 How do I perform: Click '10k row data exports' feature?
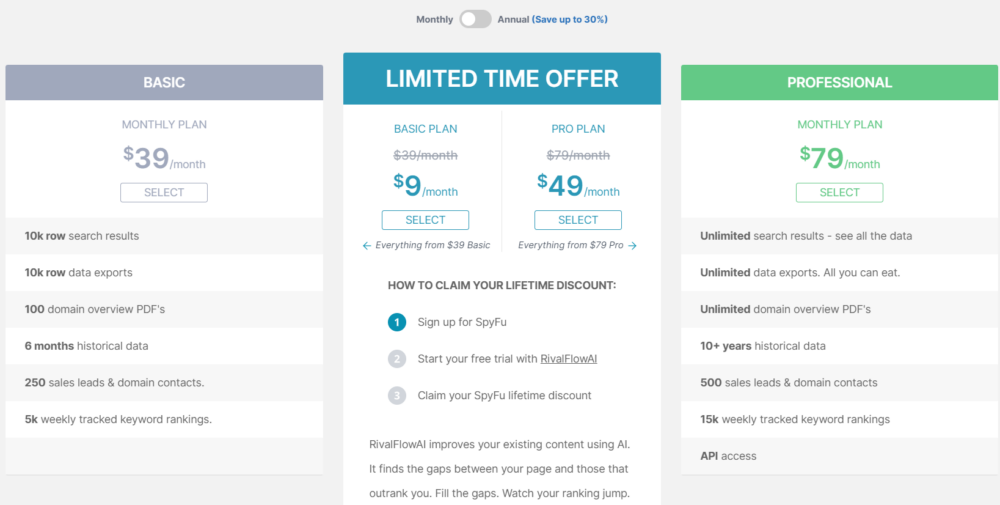[x=164, y=273]
